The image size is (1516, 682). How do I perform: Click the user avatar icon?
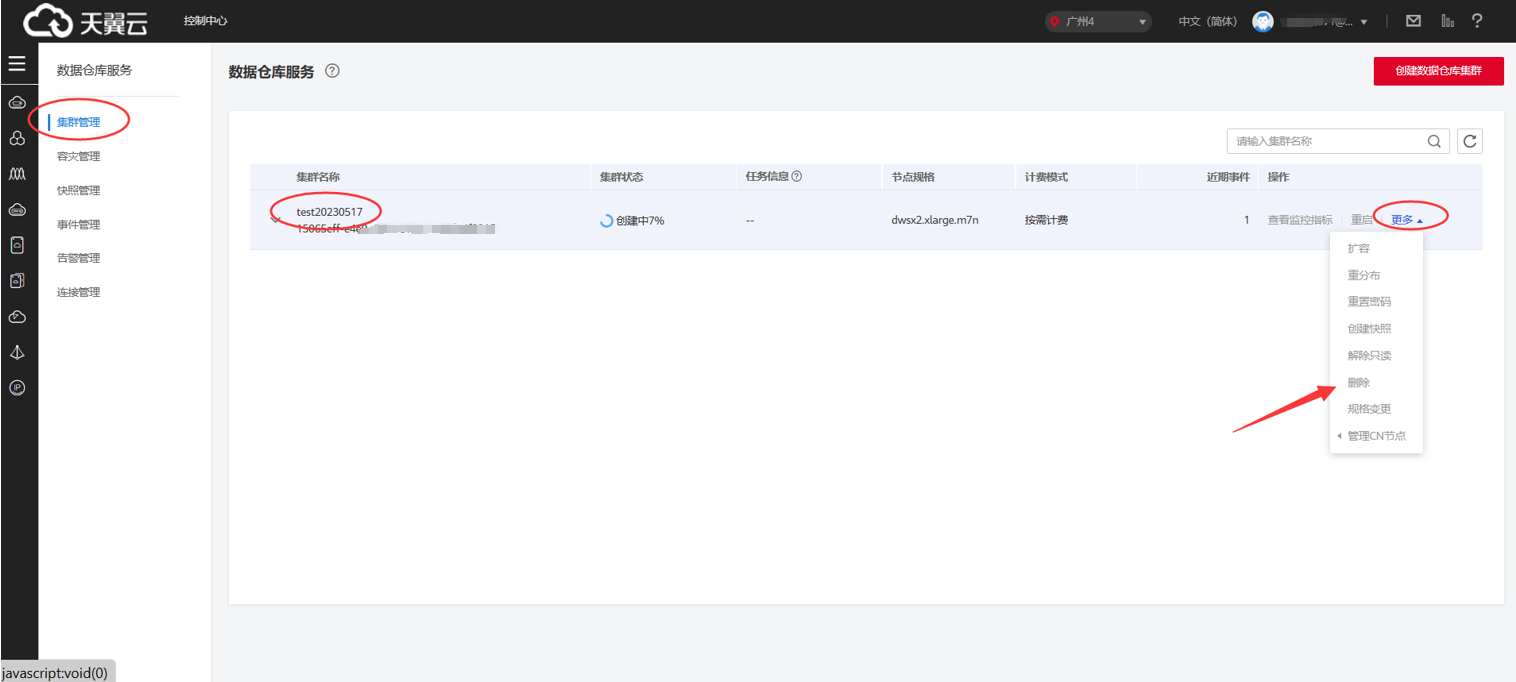[1263, 21]
